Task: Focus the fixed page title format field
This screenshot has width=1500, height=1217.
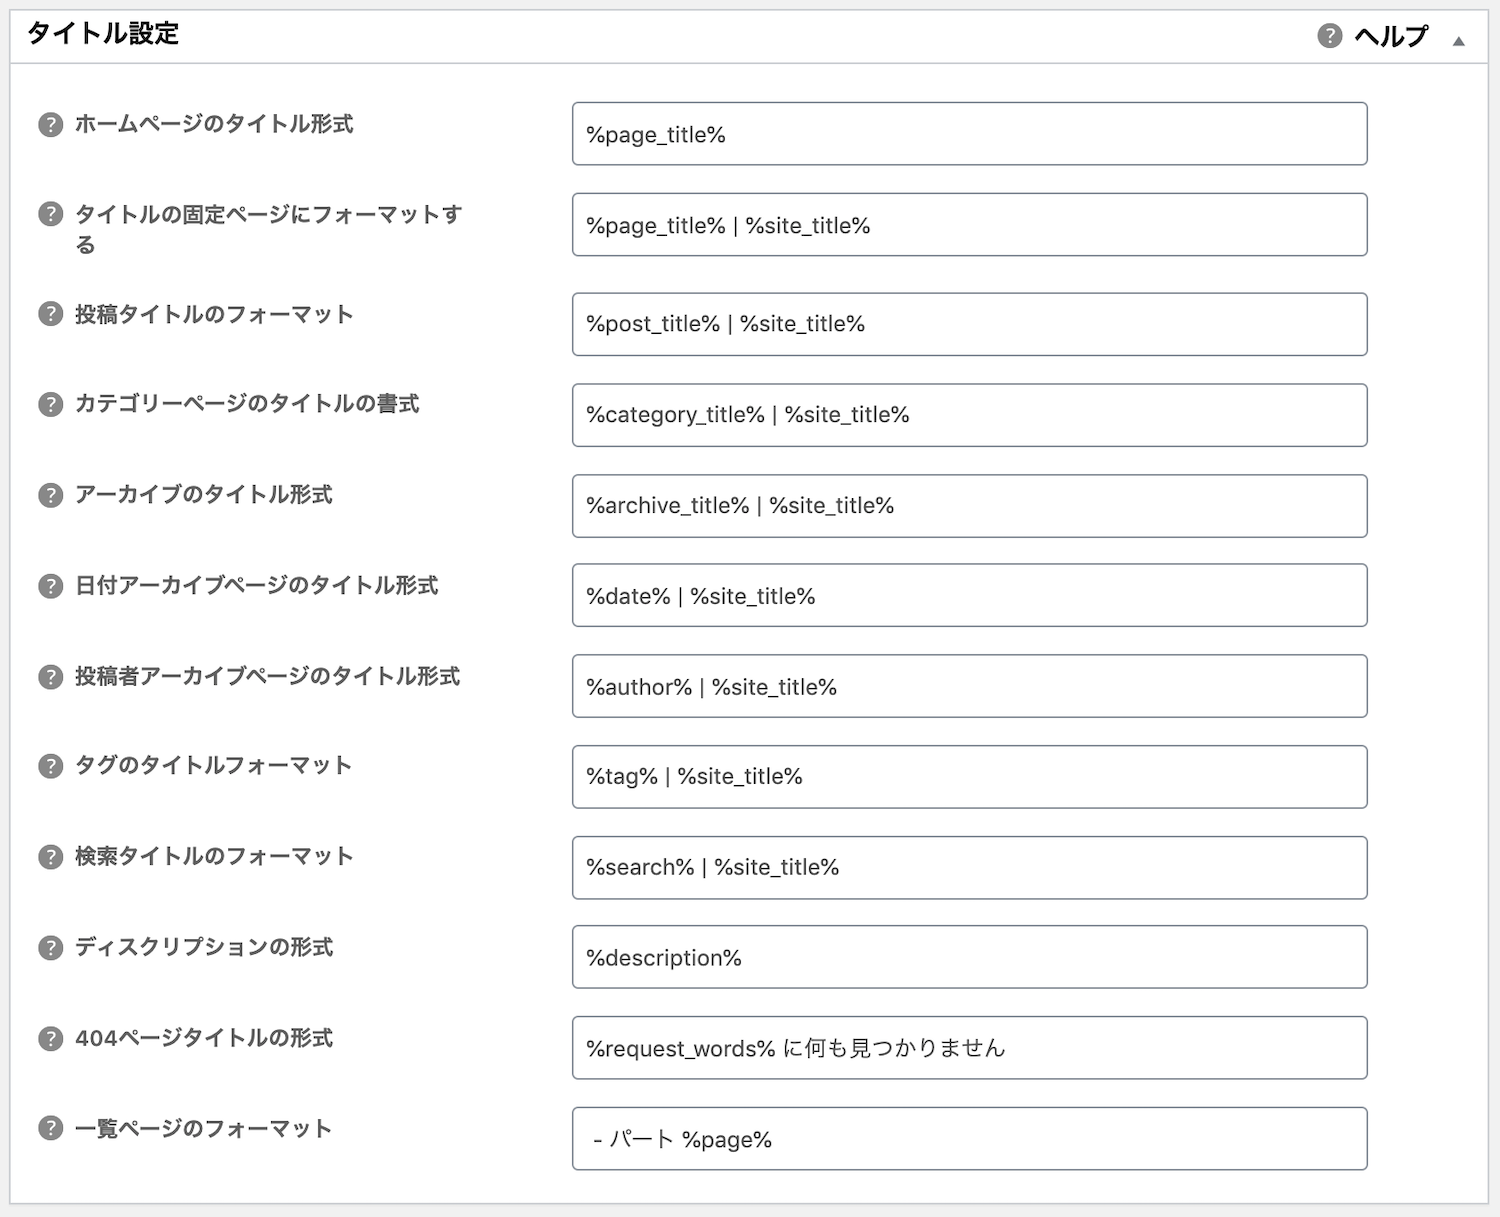Action: [969, 225]
